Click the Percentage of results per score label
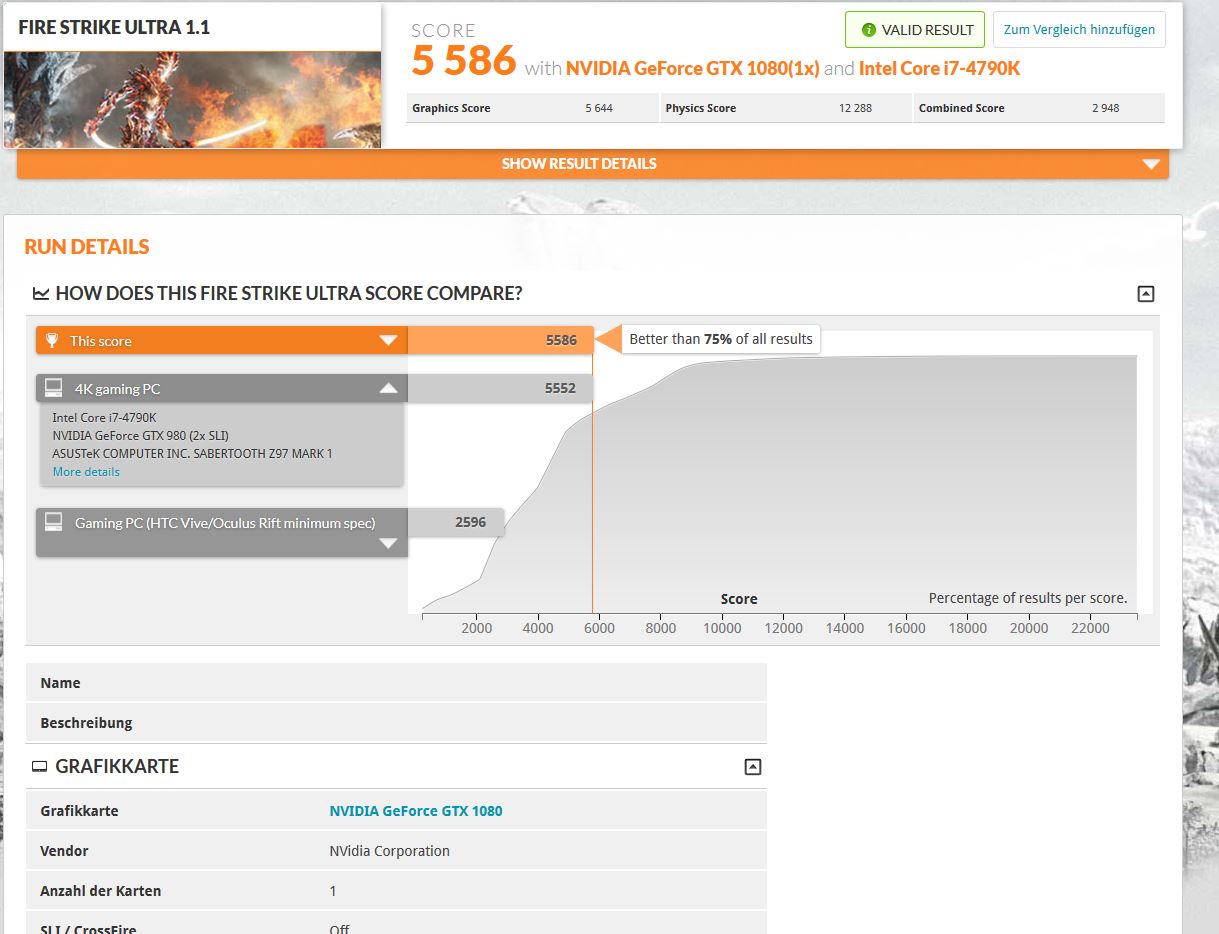Image resolution: width=1219 pixels, height=934 pixels. point(1027,598)
